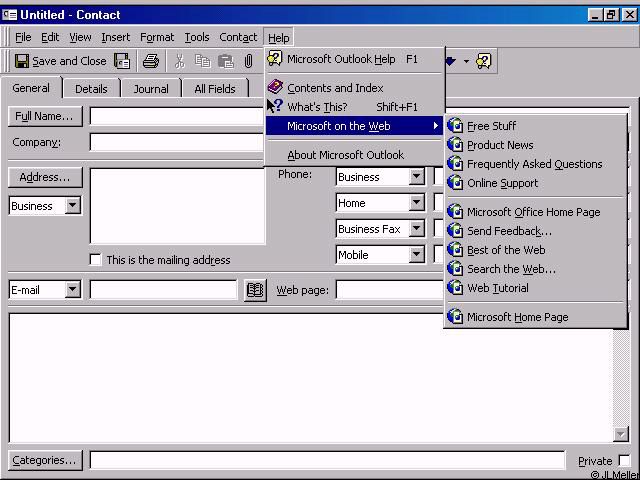
Task: Click the save-and-new contact icon
Action: click(122, 61)
